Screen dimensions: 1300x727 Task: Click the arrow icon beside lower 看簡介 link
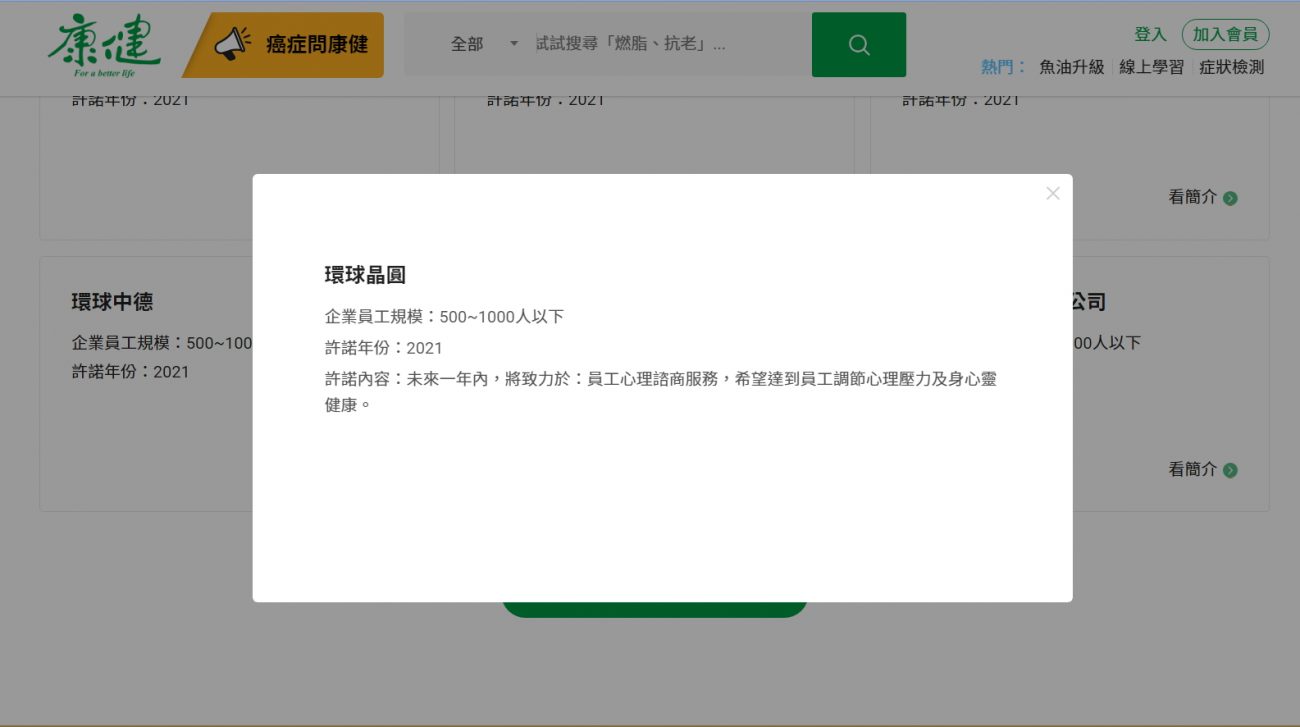pyautogui.click(x=1230, y=470)
